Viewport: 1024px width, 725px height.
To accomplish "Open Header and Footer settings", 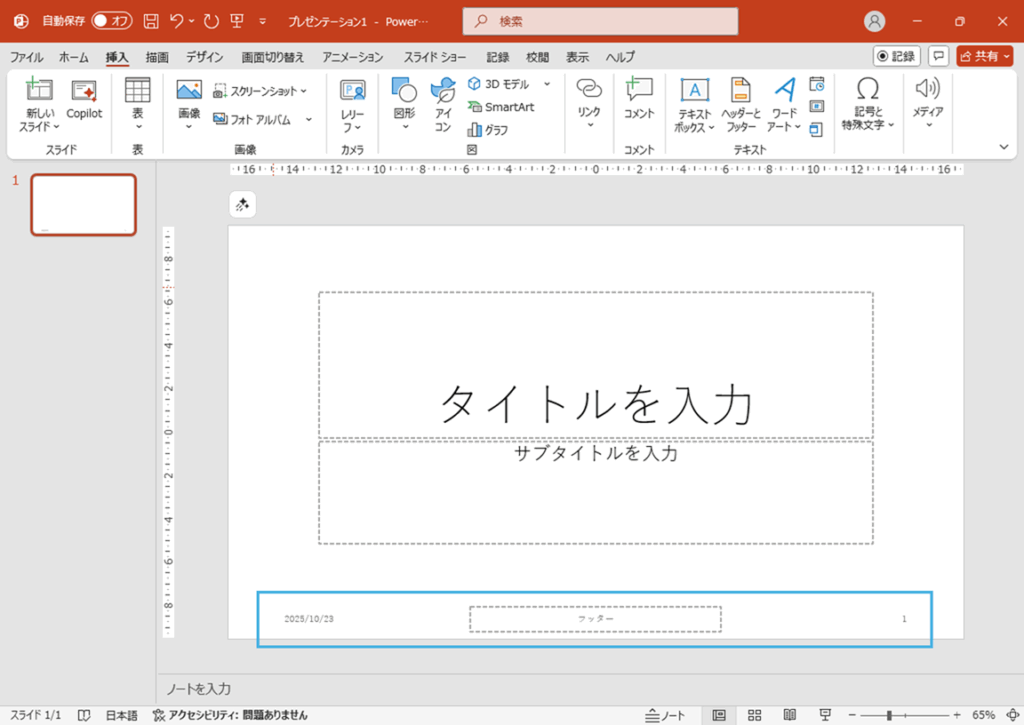I will (741, 104).
